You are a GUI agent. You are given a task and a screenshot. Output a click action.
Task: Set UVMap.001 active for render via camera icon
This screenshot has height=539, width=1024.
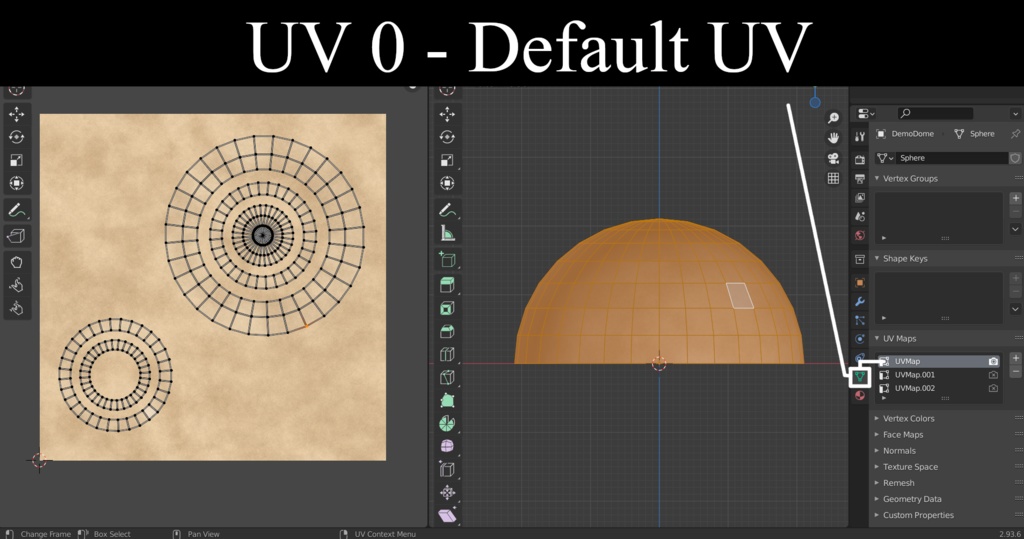(x=993, y=375)
